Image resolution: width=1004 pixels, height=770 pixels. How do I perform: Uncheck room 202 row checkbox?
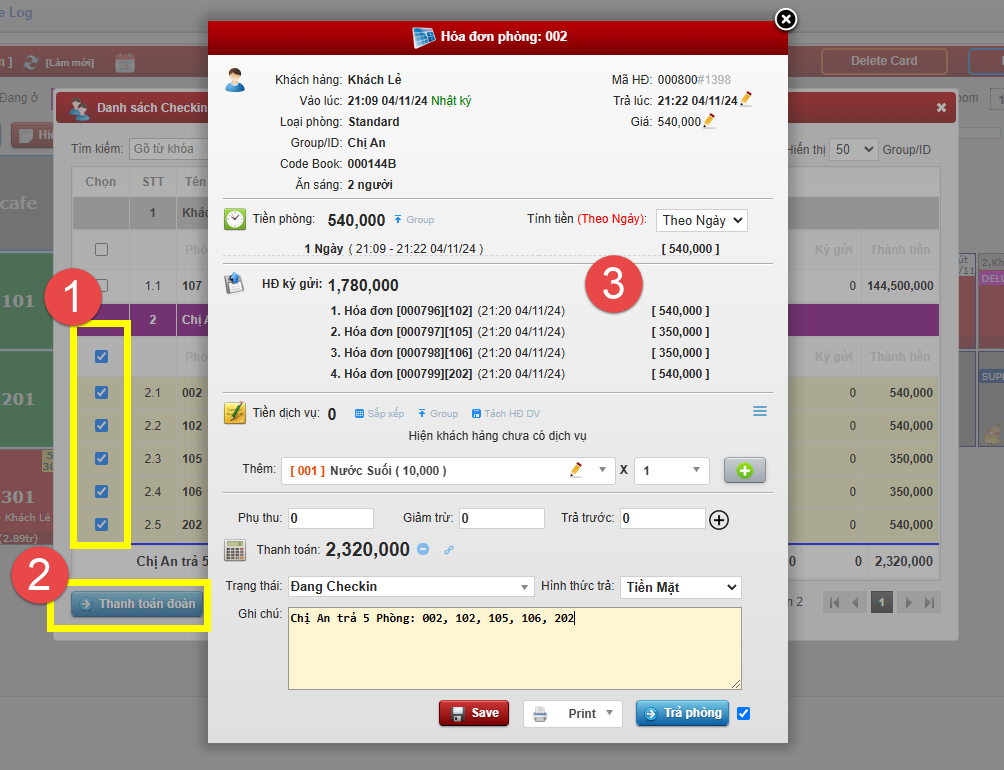pyautogui.click(x=101, y=524)
